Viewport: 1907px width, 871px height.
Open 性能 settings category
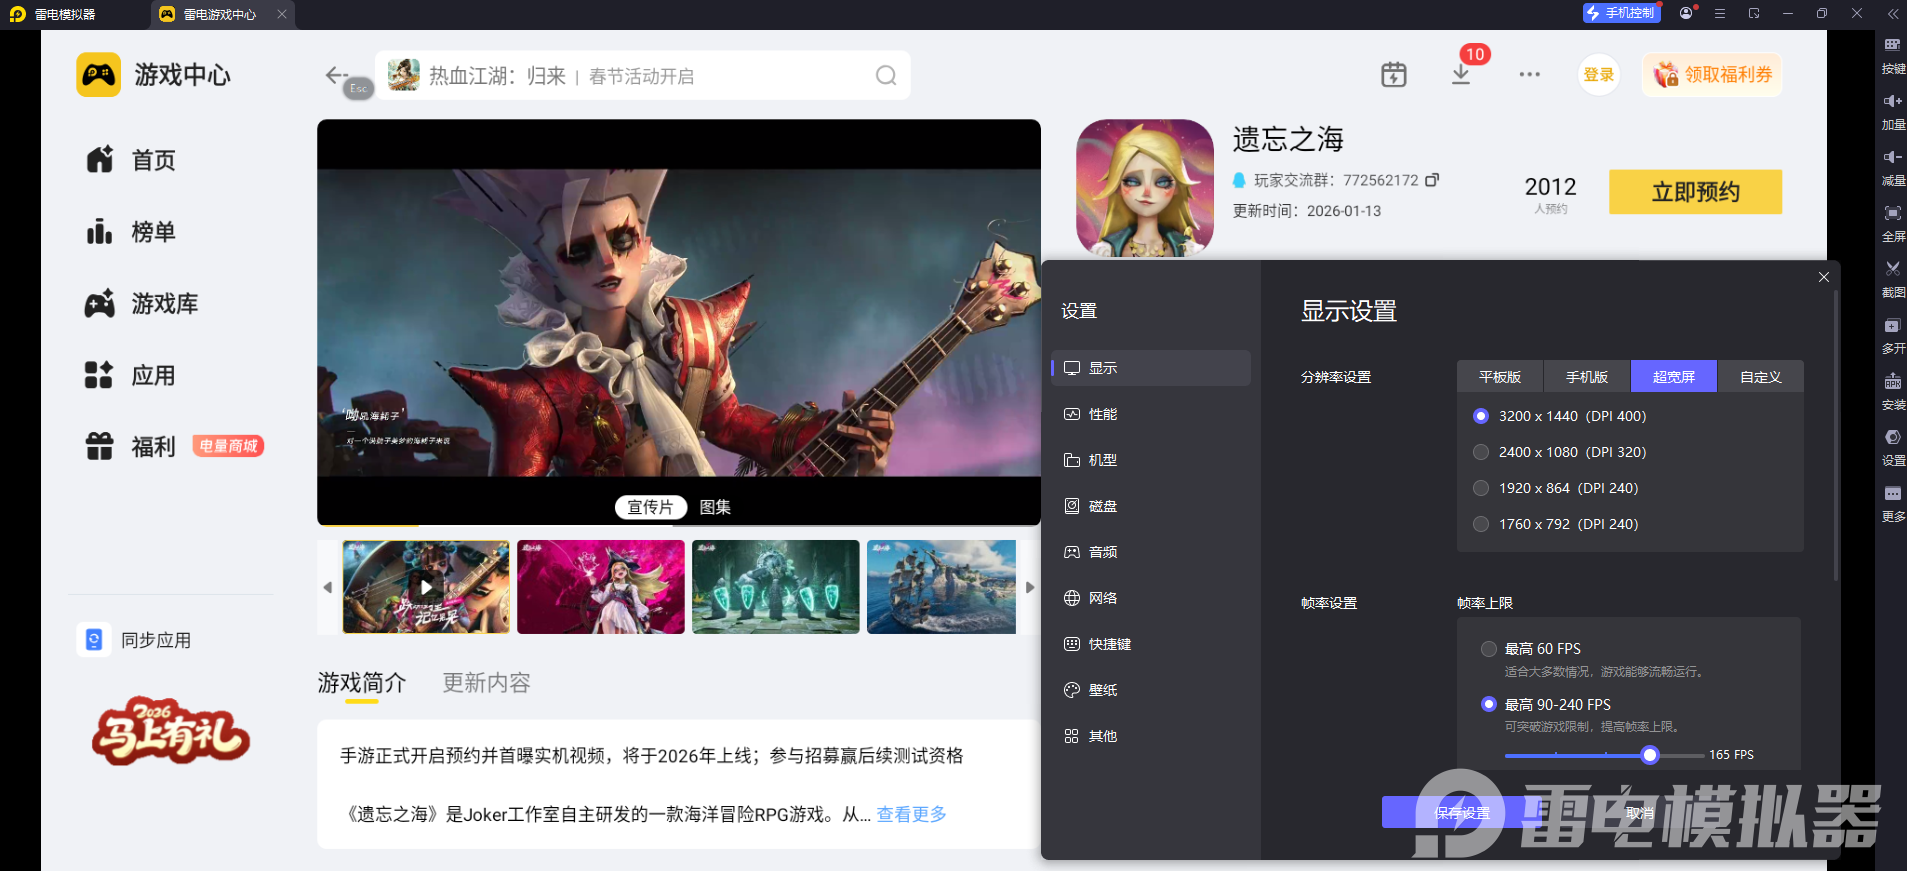(x=1151, y=414)
